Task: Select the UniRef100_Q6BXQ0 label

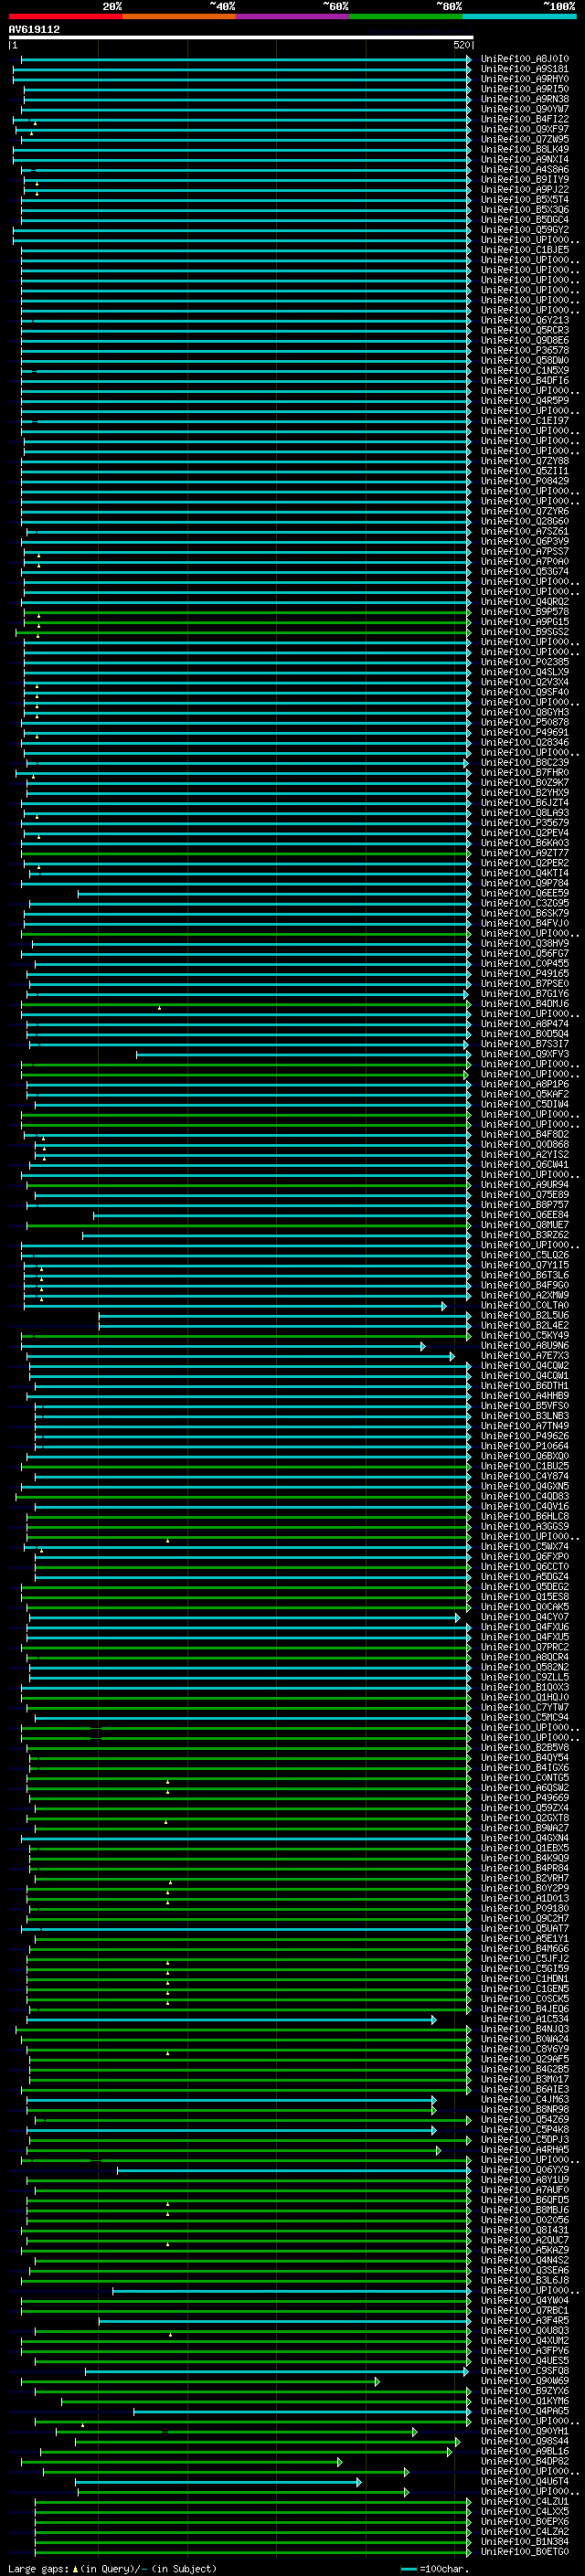Action: click(525, 1455)
